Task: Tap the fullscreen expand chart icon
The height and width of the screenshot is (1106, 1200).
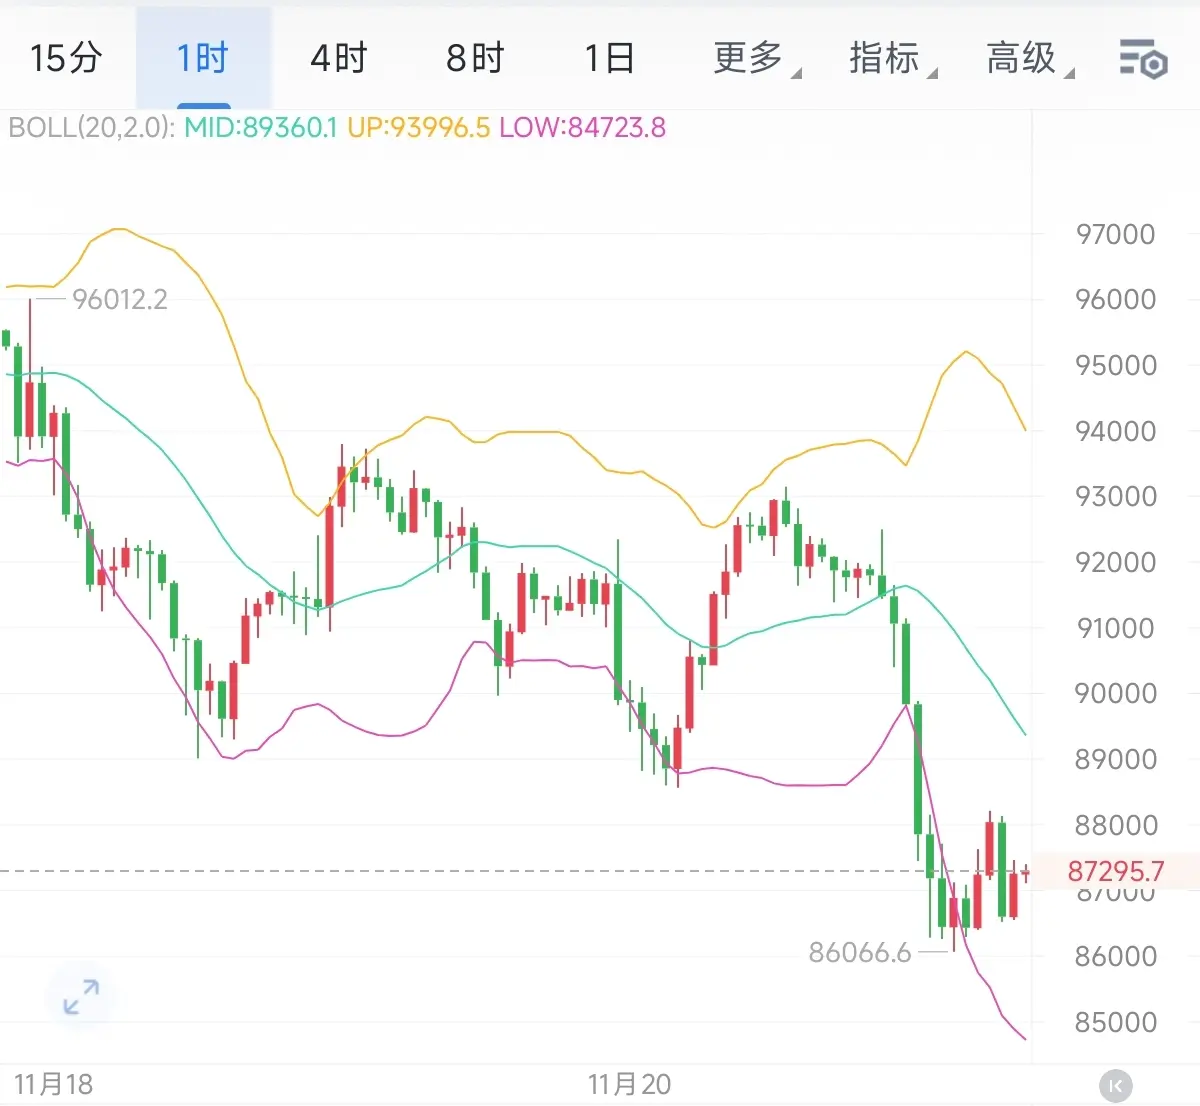Action: (81, 996)
